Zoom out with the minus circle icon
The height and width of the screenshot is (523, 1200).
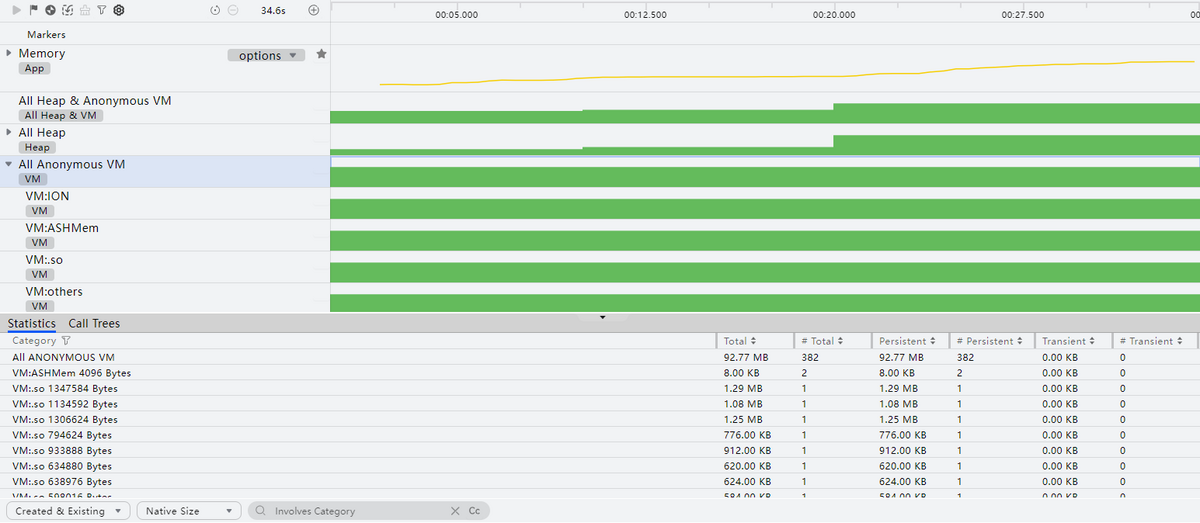[233, 10]
